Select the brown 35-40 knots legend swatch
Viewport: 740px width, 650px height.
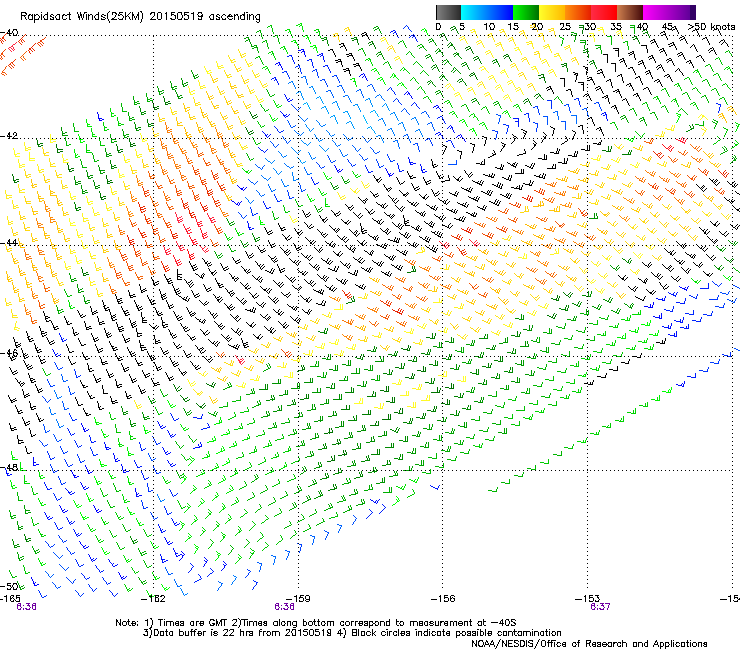[x=630, y=12]
